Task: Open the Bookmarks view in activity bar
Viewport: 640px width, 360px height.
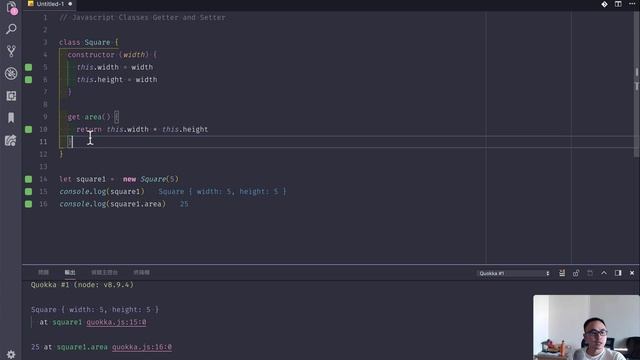Action: point(11,118)
